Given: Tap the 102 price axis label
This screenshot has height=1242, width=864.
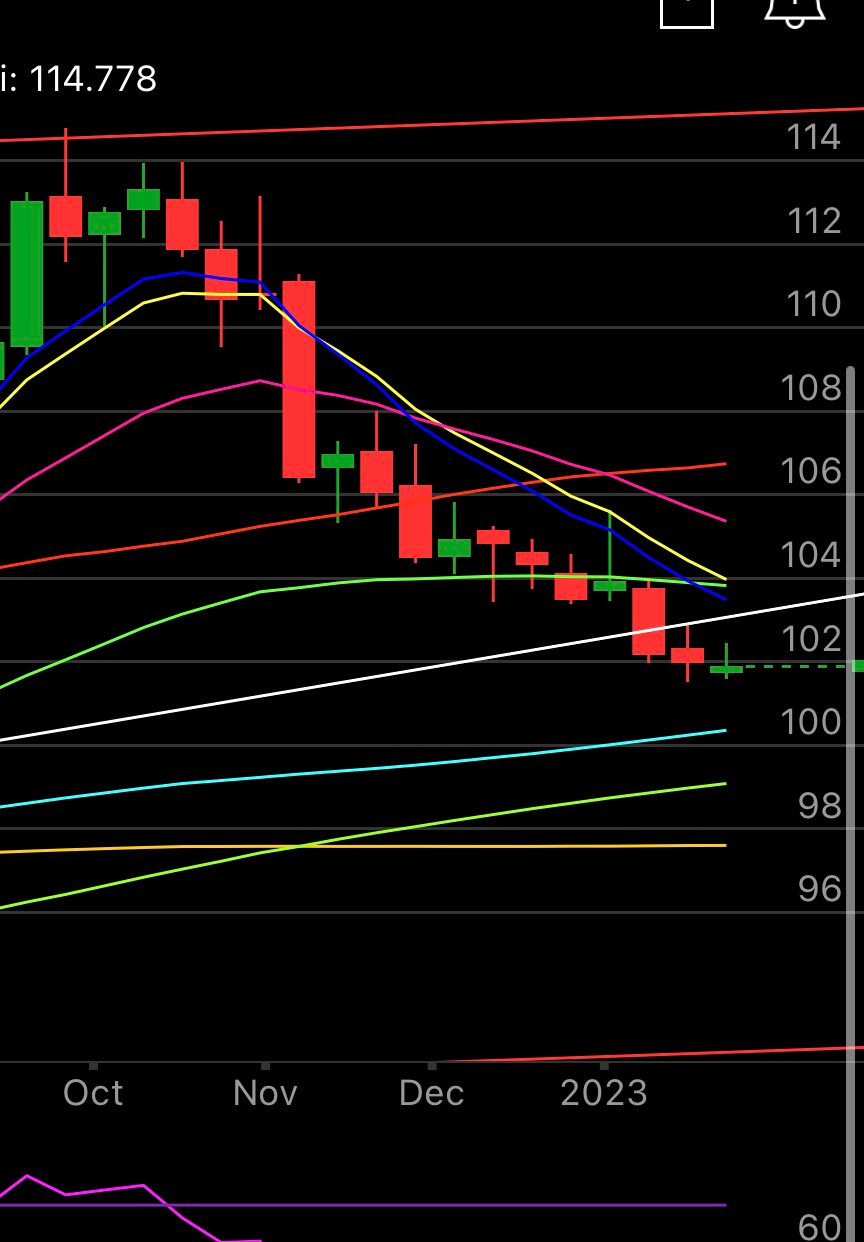Looking at the screenshot, I should click(x=811, y=638).
